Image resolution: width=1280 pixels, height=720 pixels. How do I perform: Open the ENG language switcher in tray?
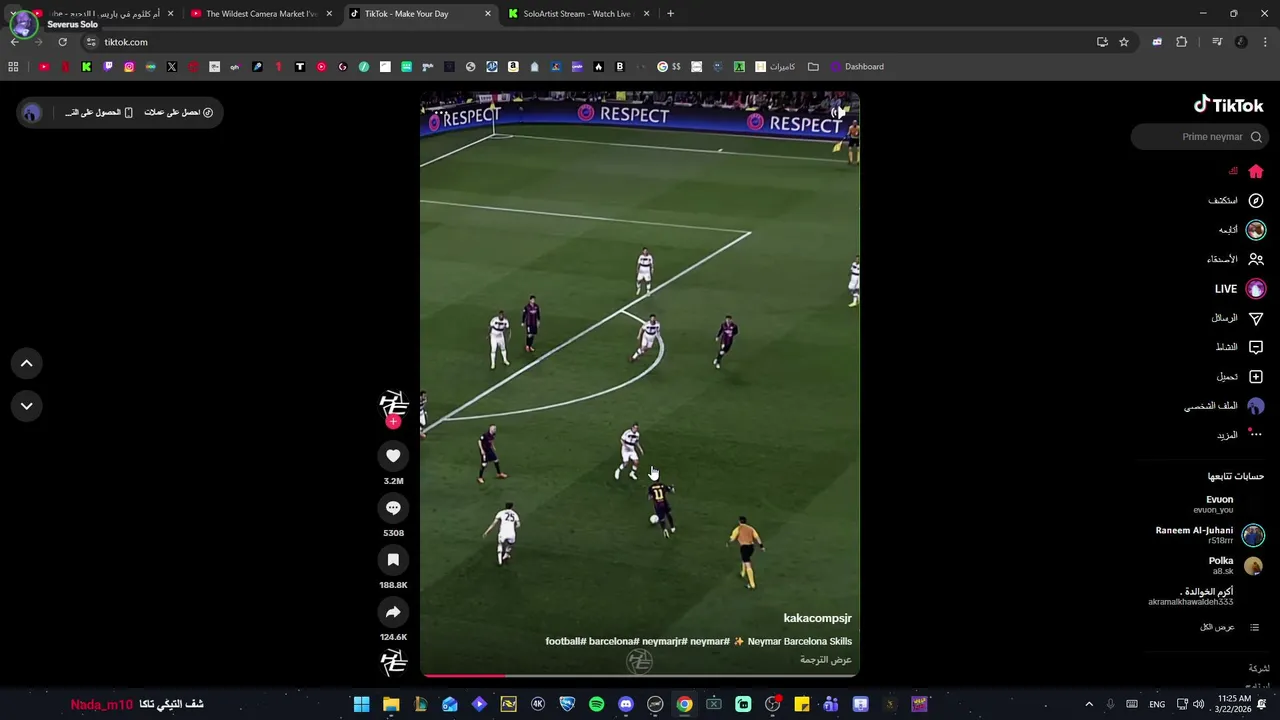1157,704
